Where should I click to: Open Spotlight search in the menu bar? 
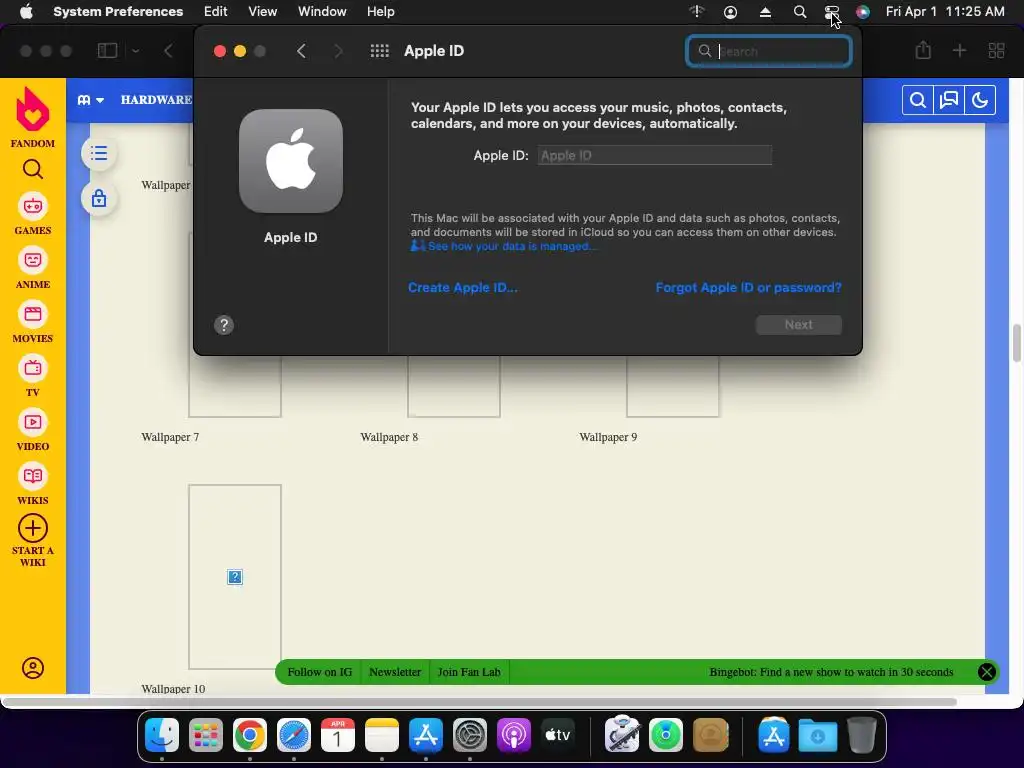(x=799, y=12)
